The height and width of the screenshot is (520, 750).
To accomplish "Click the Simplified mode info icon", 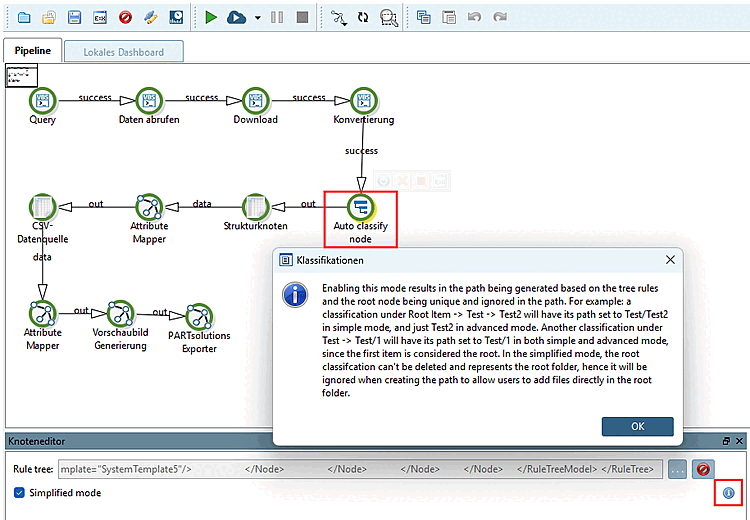I will pyautogui.click(x=728, y=493).
